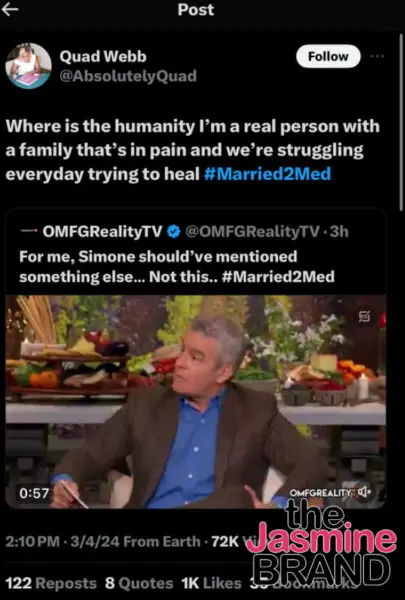The image size is (405, 600).
Task: Click the OMFGRealityTV verified badge
Action: [174, 232]
